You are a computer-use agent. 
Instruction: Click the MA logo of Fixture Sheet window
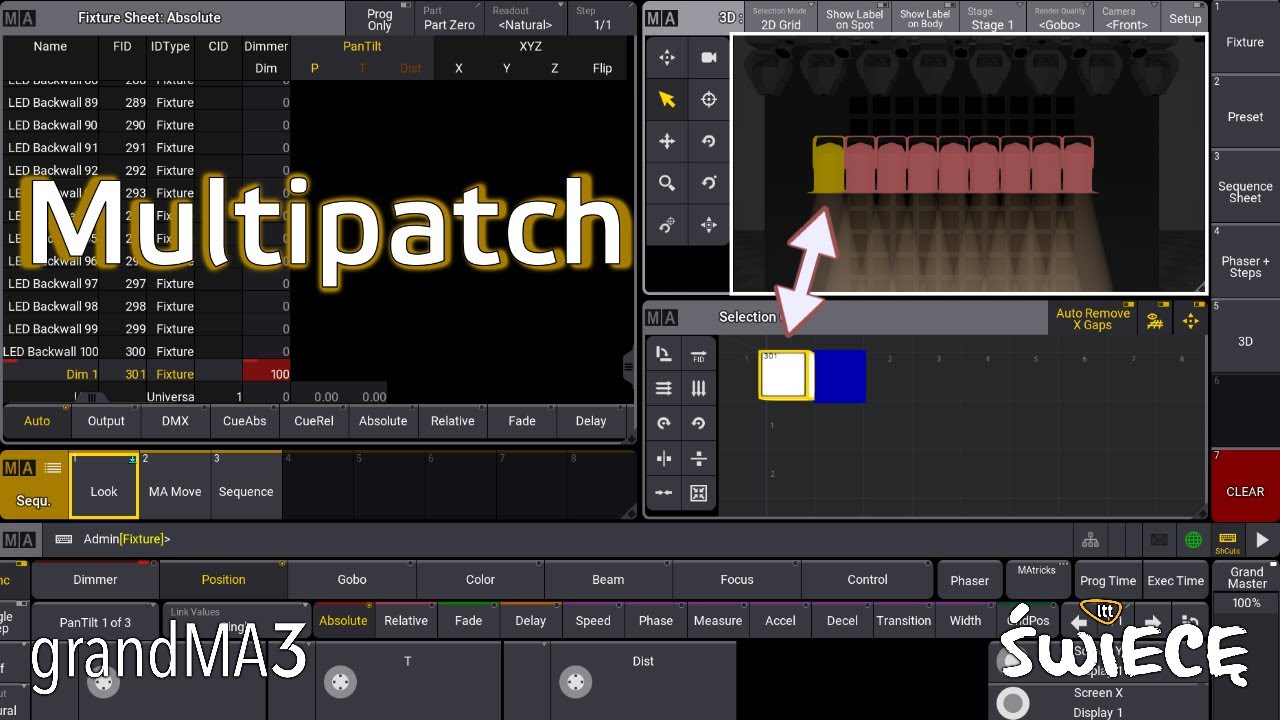pyautogui.click(x=20, y=17)
